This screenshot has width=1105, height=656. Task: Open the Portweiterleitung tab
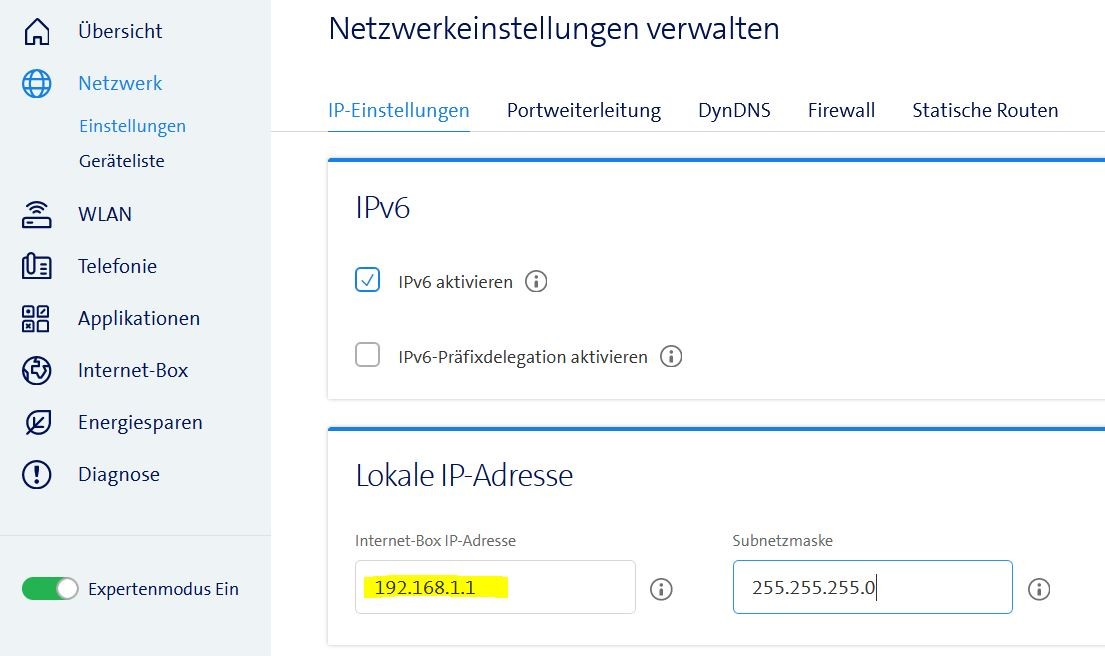point(584,110)
